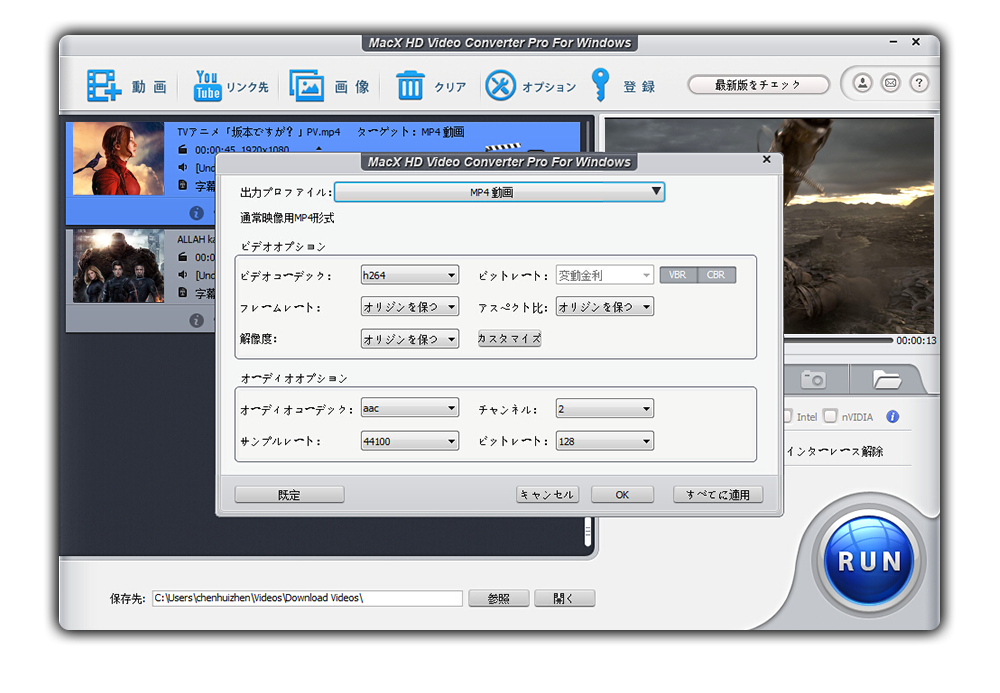Show info for the ALLAH video item
1000x693 pixels.
pos(196,320)
